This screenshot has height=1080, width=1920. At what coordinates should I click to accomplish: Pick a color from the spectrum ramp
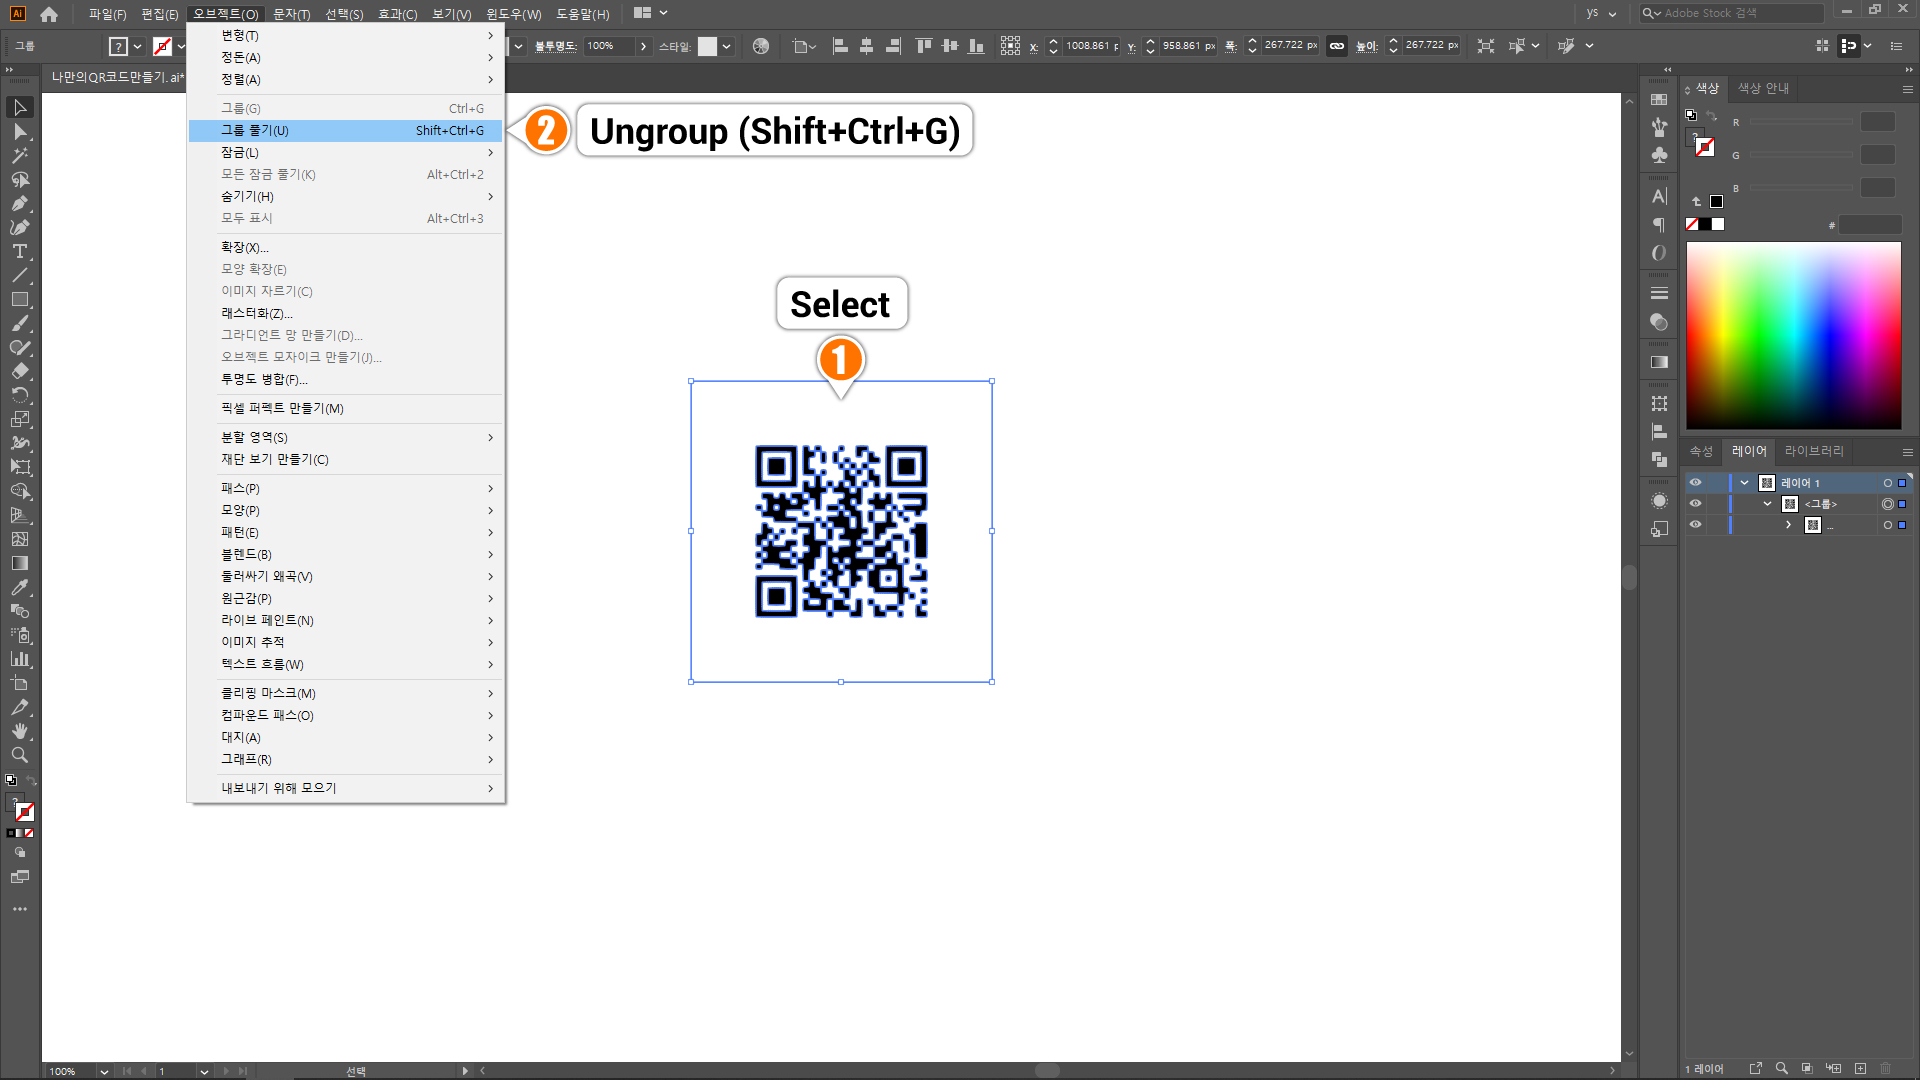coord(1793,335)
